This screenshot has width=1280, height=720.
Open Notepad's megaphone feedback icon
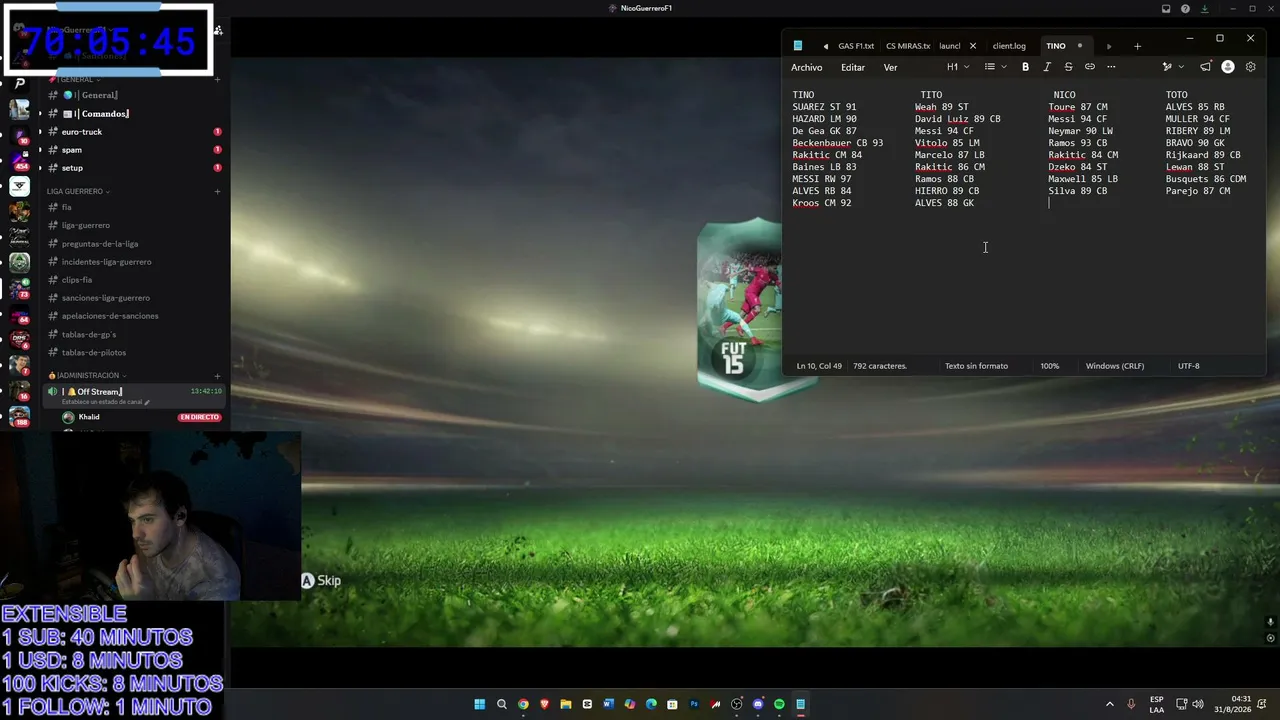click(1206, 67)
